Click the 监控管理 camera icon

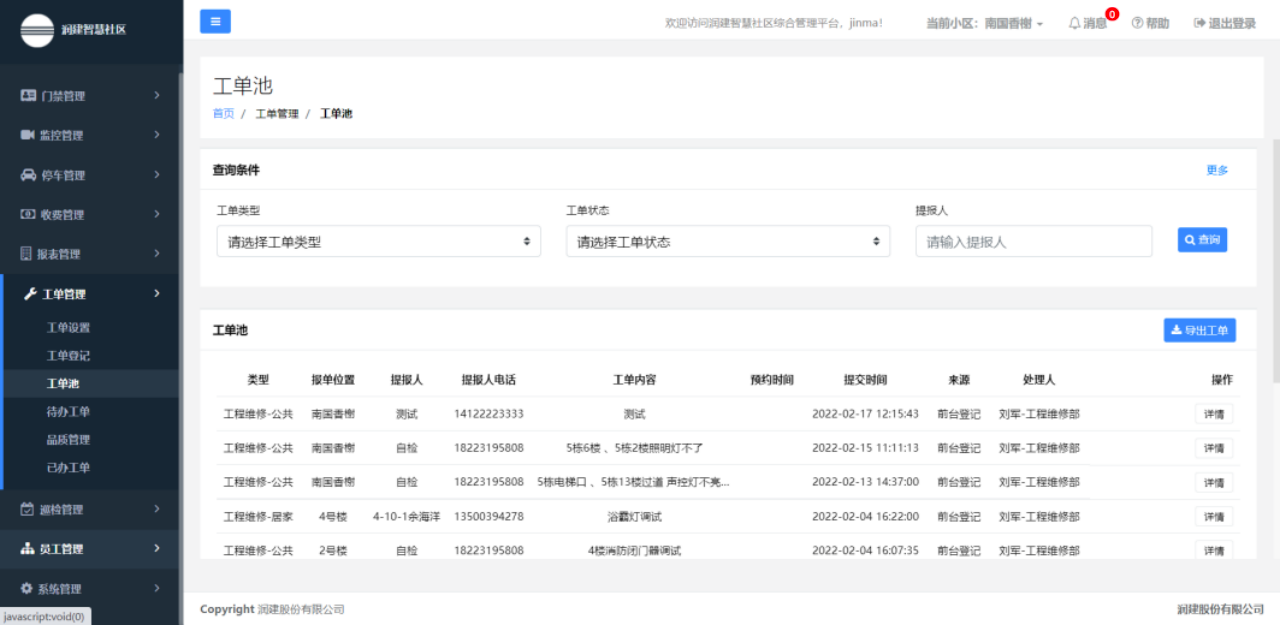[28, 135]
